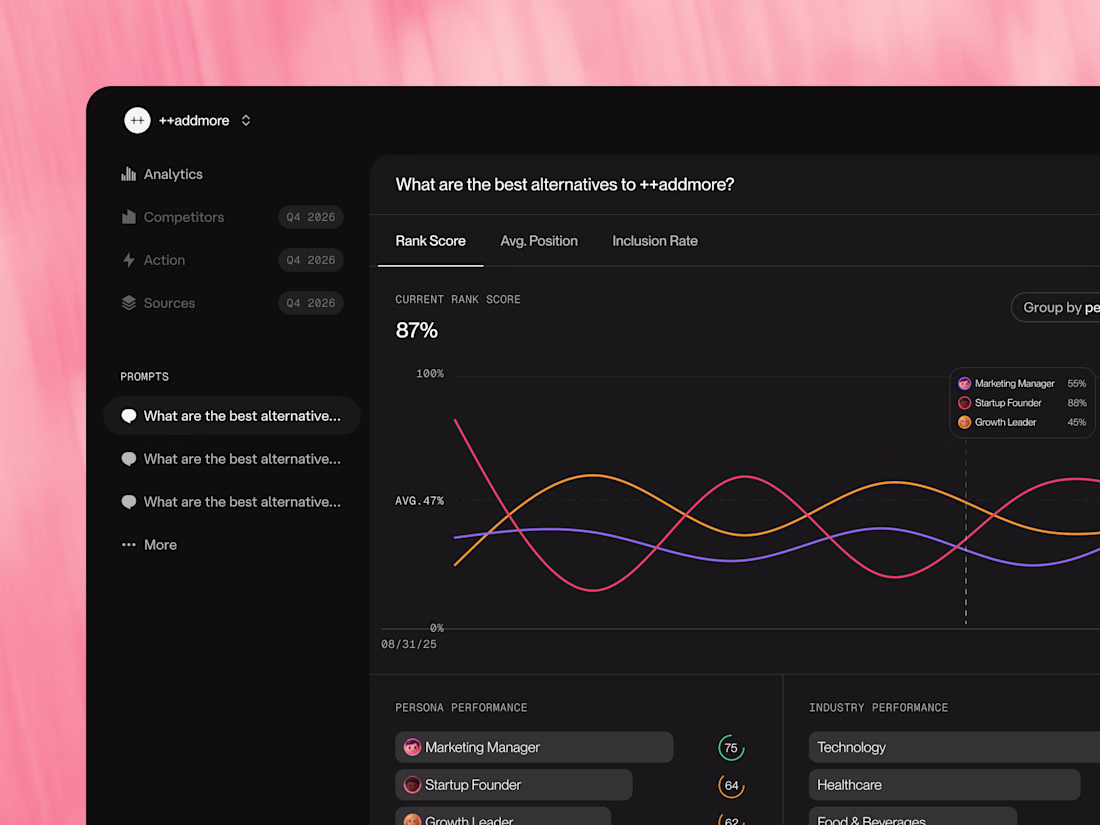Click the Marketing Manager persona performance bar
Viewport: 1100px width, 825px height.
click(534, 747)
